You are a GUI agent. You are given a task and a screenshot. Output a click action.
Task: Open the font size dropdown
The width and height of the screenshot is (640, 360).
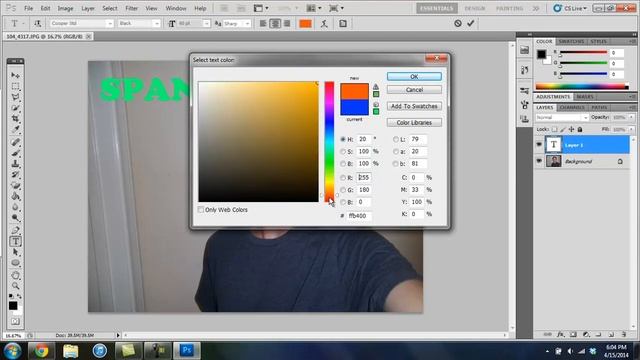pos(206,24)
